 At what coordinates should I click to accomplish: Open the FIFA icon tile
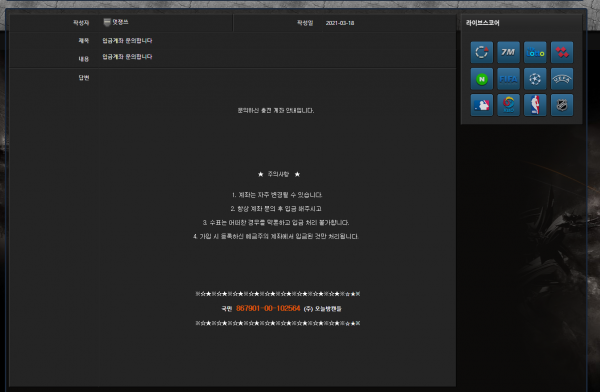pyautogui.click(x=508, y=79)
